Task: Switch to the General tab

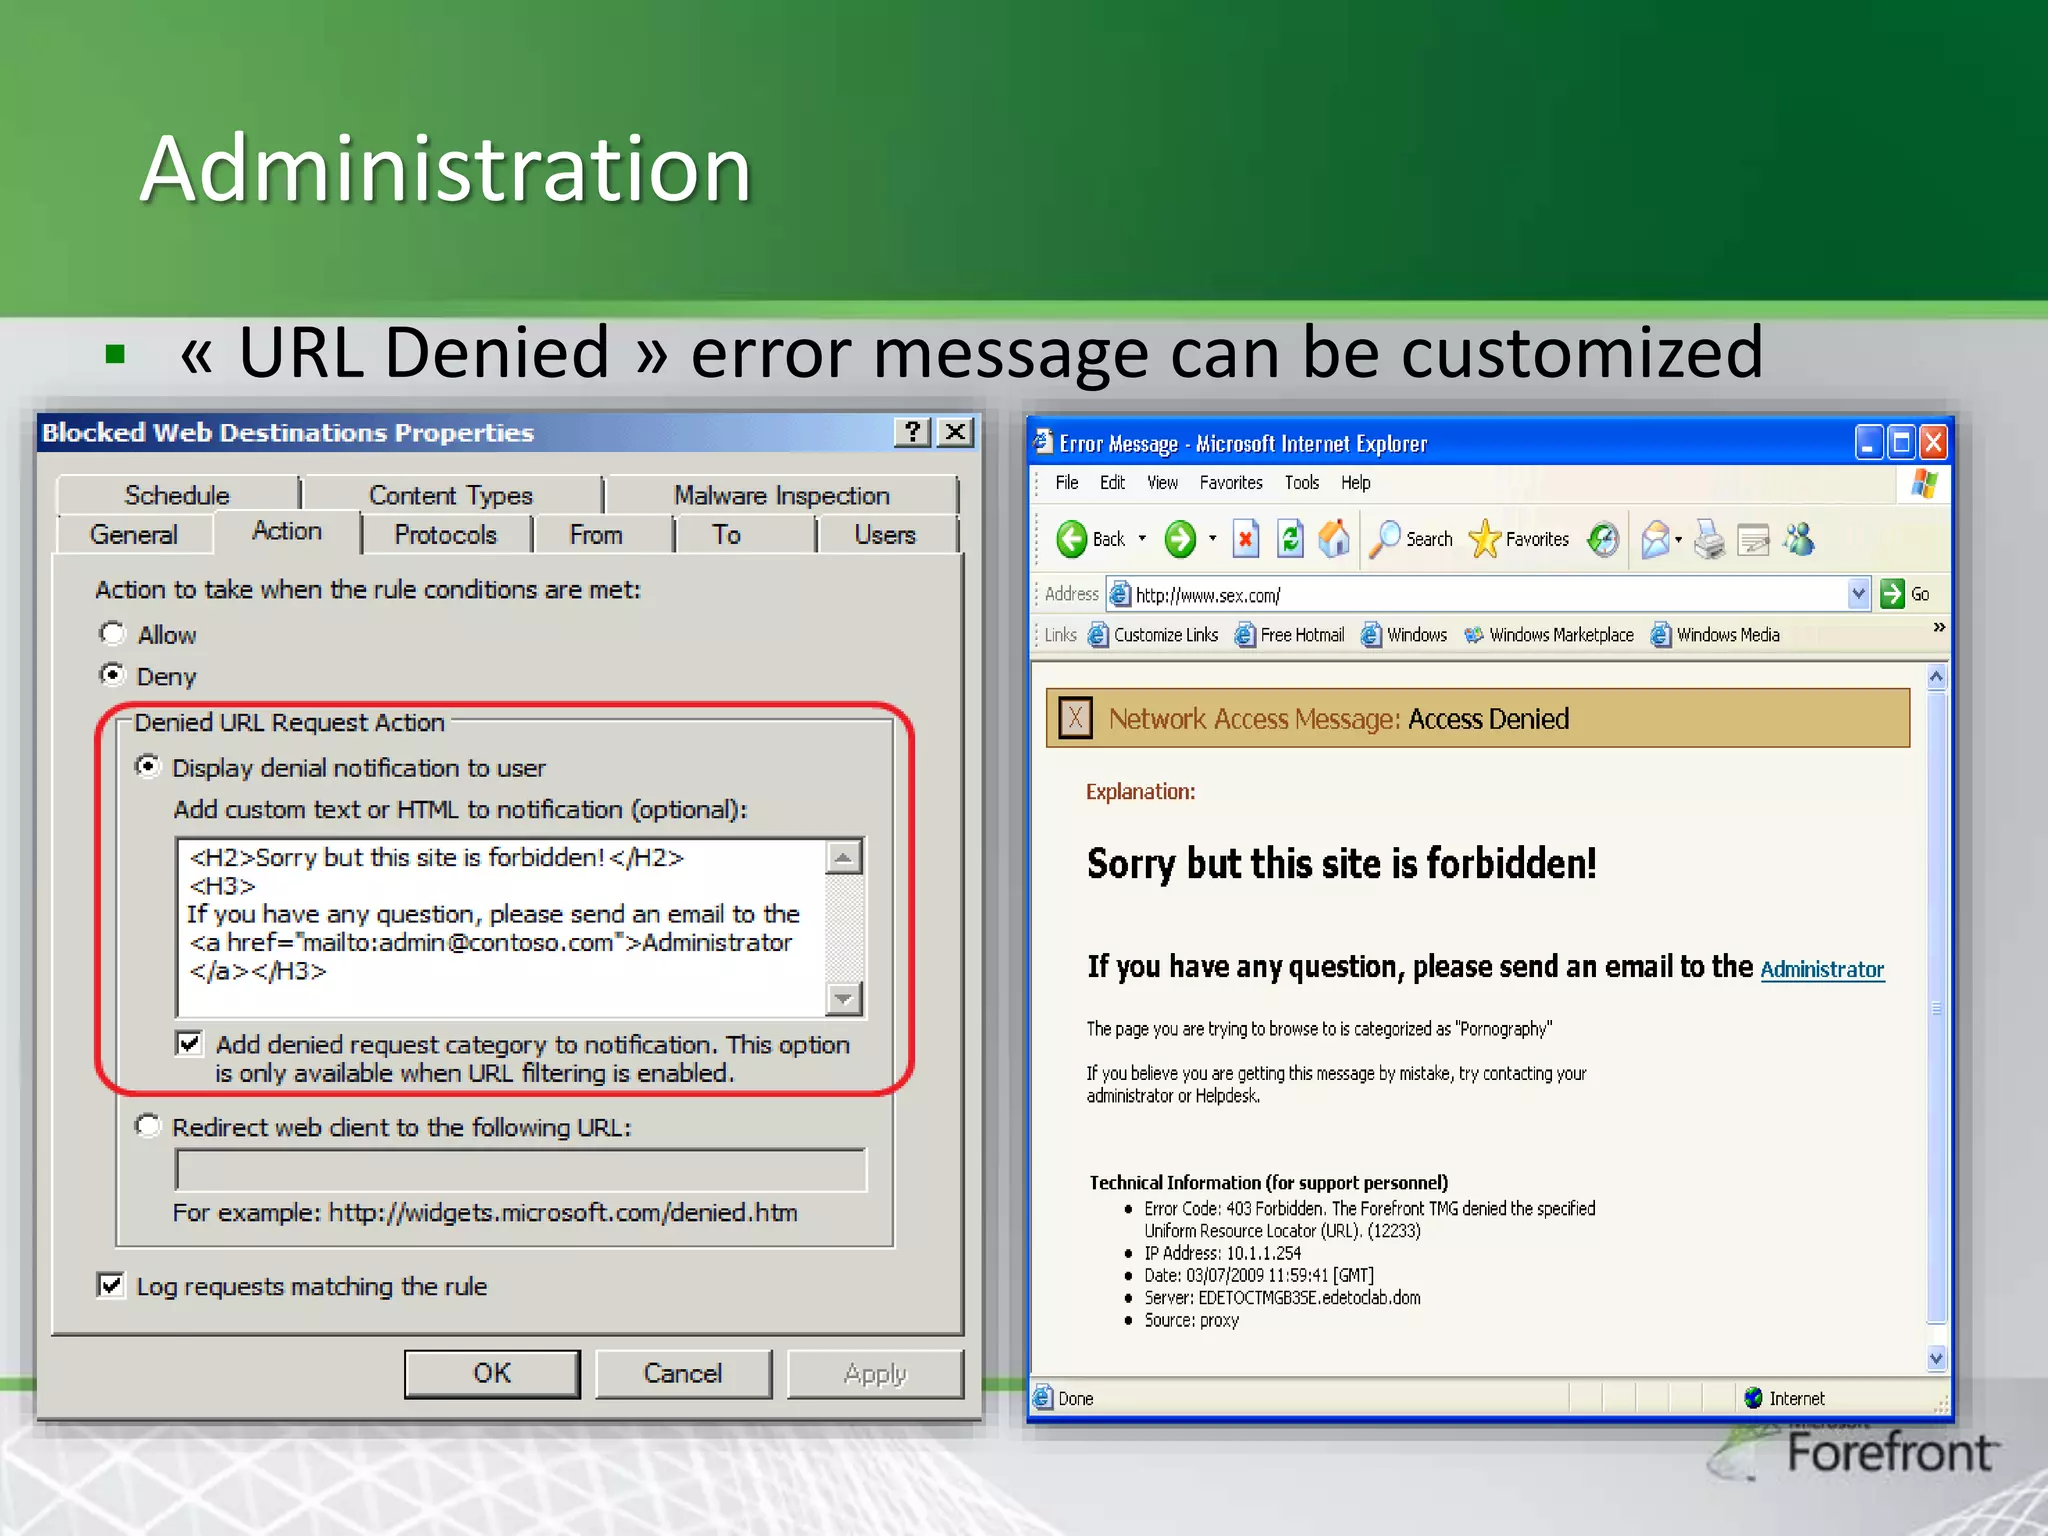Action: tap(134, 535)
